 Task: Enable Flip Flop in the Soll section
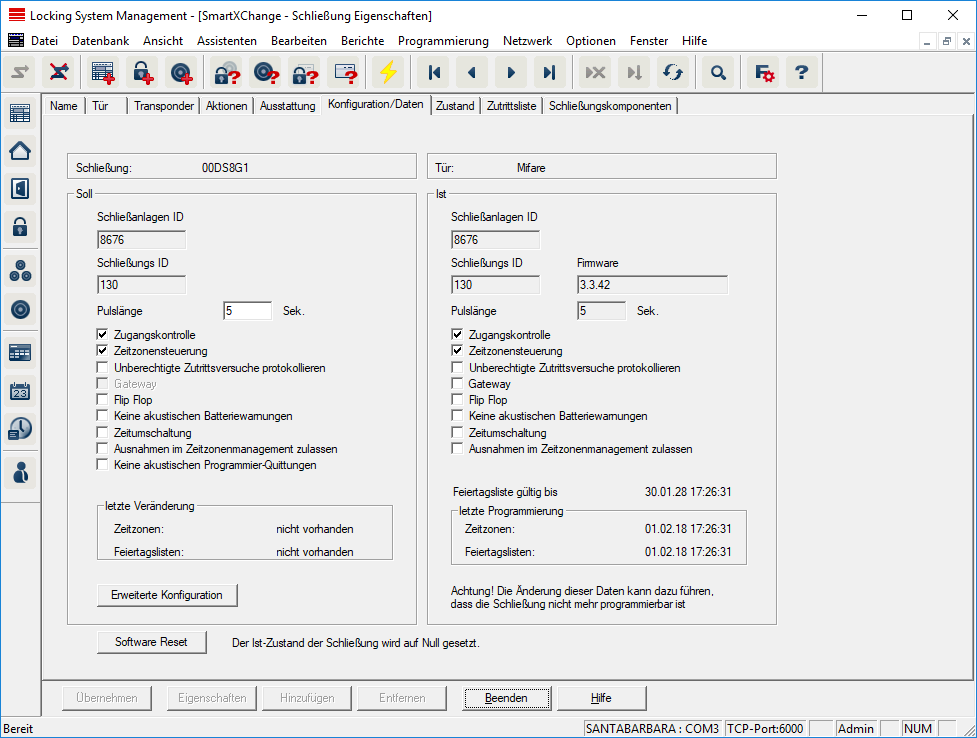click(102, 400)
